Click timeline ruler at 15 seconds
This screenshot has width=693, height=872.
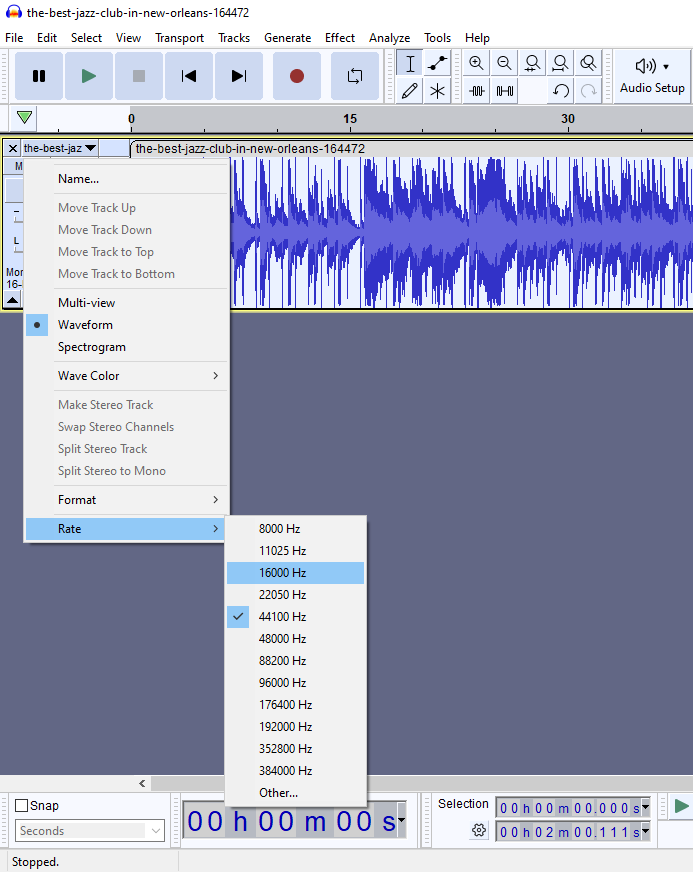[x=350, y=119]
